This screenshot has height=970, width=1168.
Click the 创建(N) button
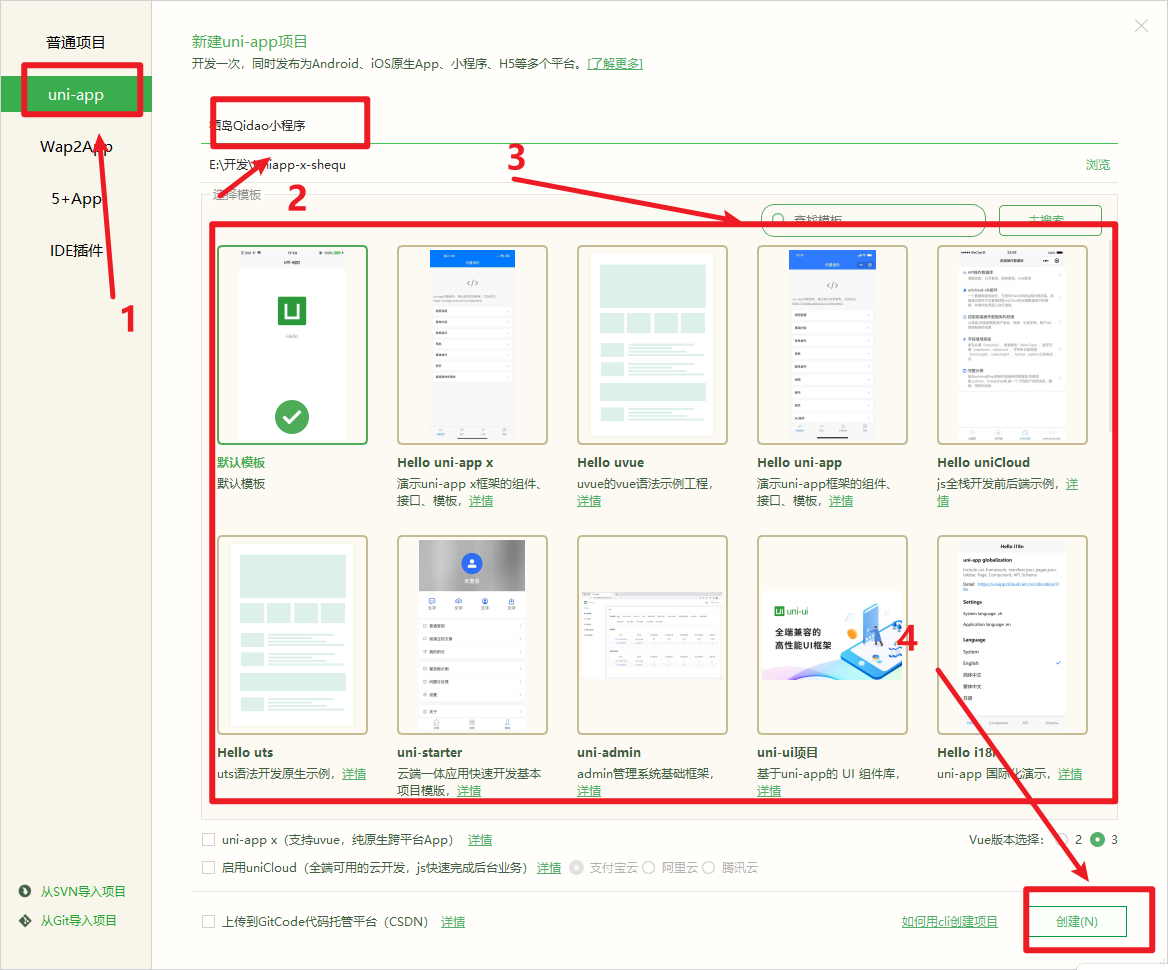(x=1077, y=922)
